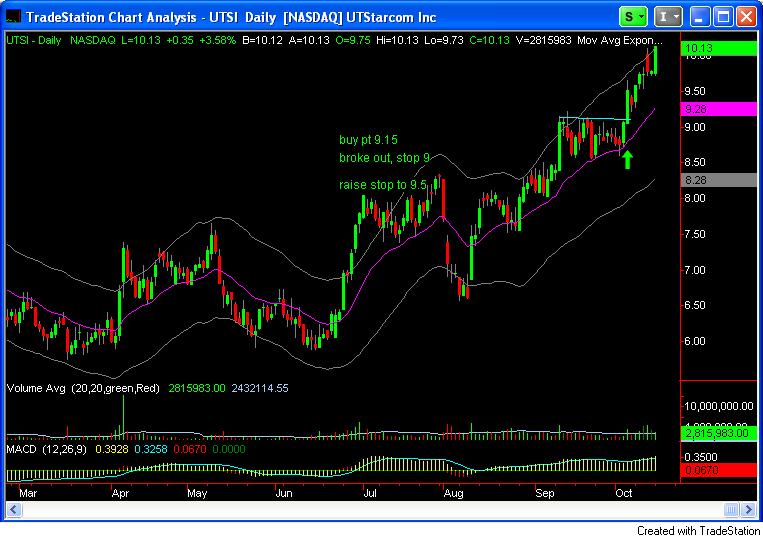
Task: Click the scrollbar thumb at bottom right
Action: click(731, 510)
